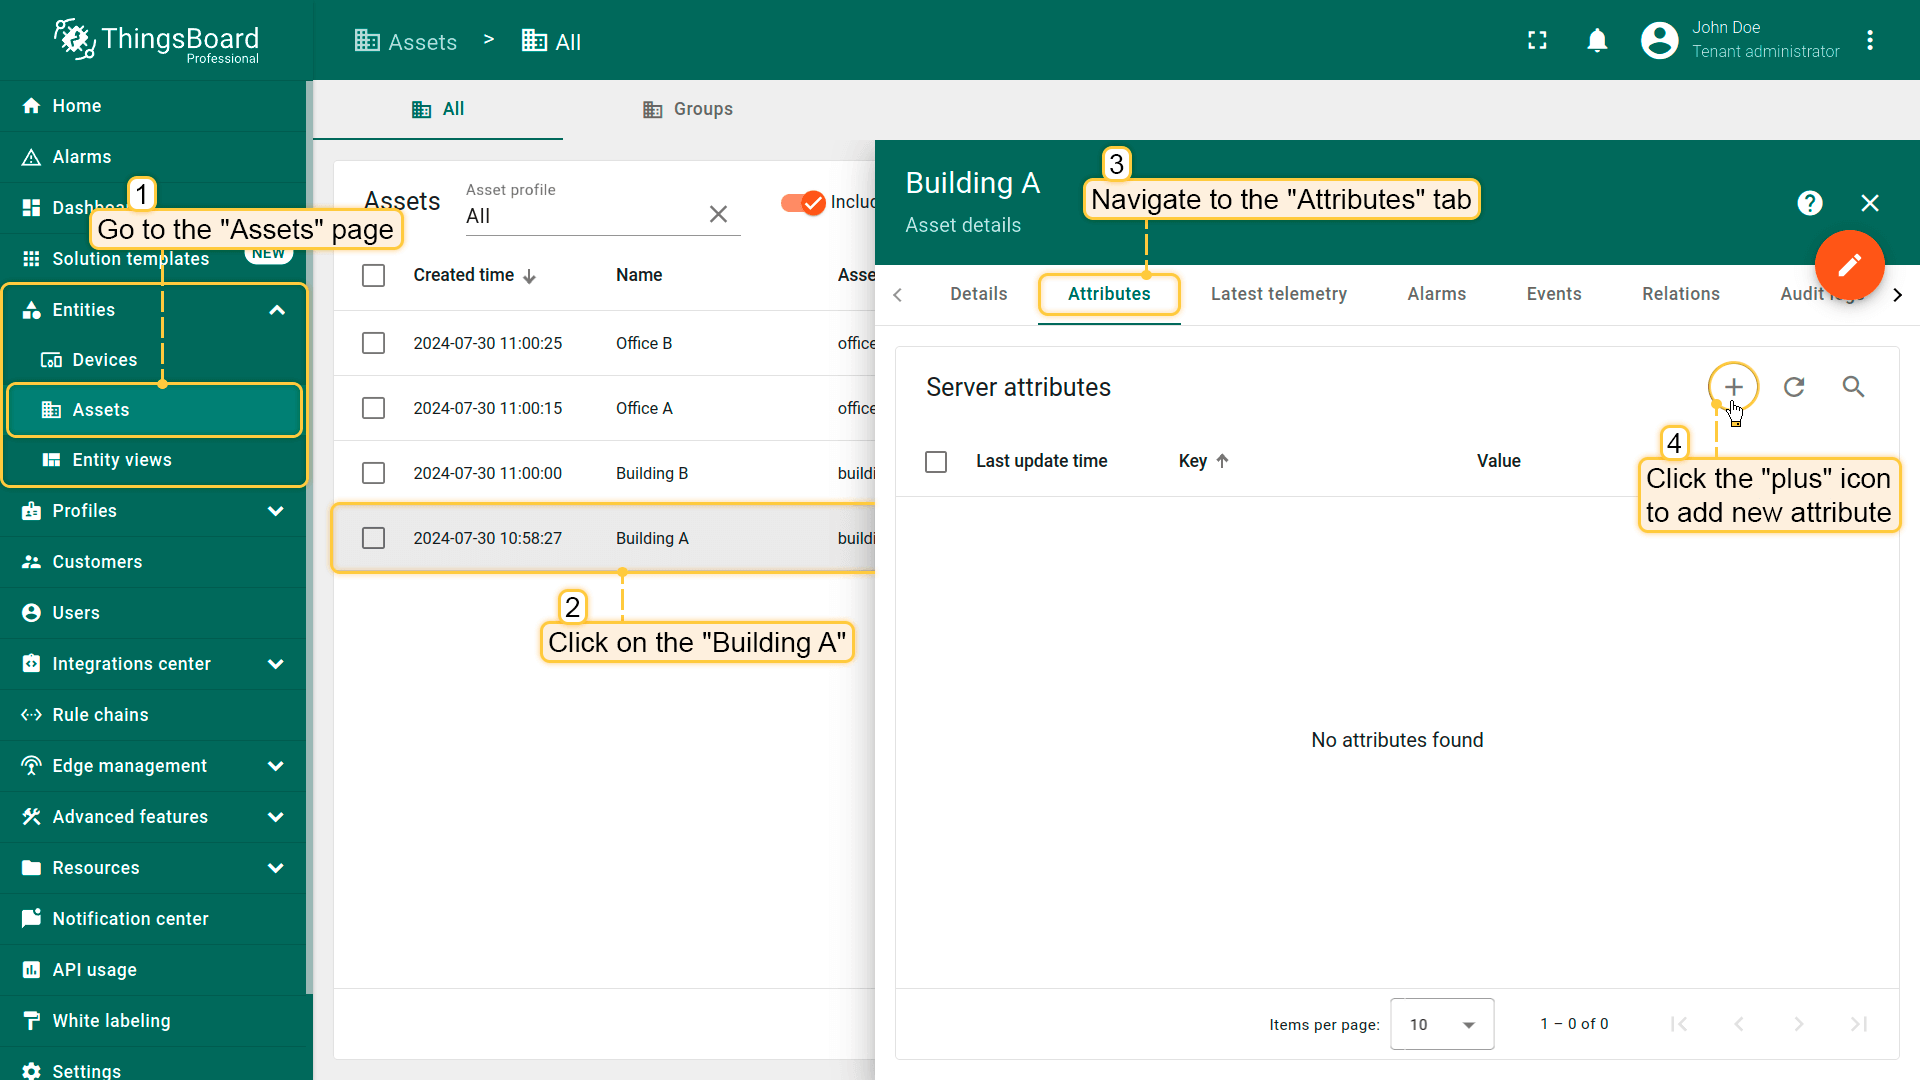Open the help icon in asset details
This screenshot has width=1920, height=1080.
pyautogui.click(x=1809, y=203)
